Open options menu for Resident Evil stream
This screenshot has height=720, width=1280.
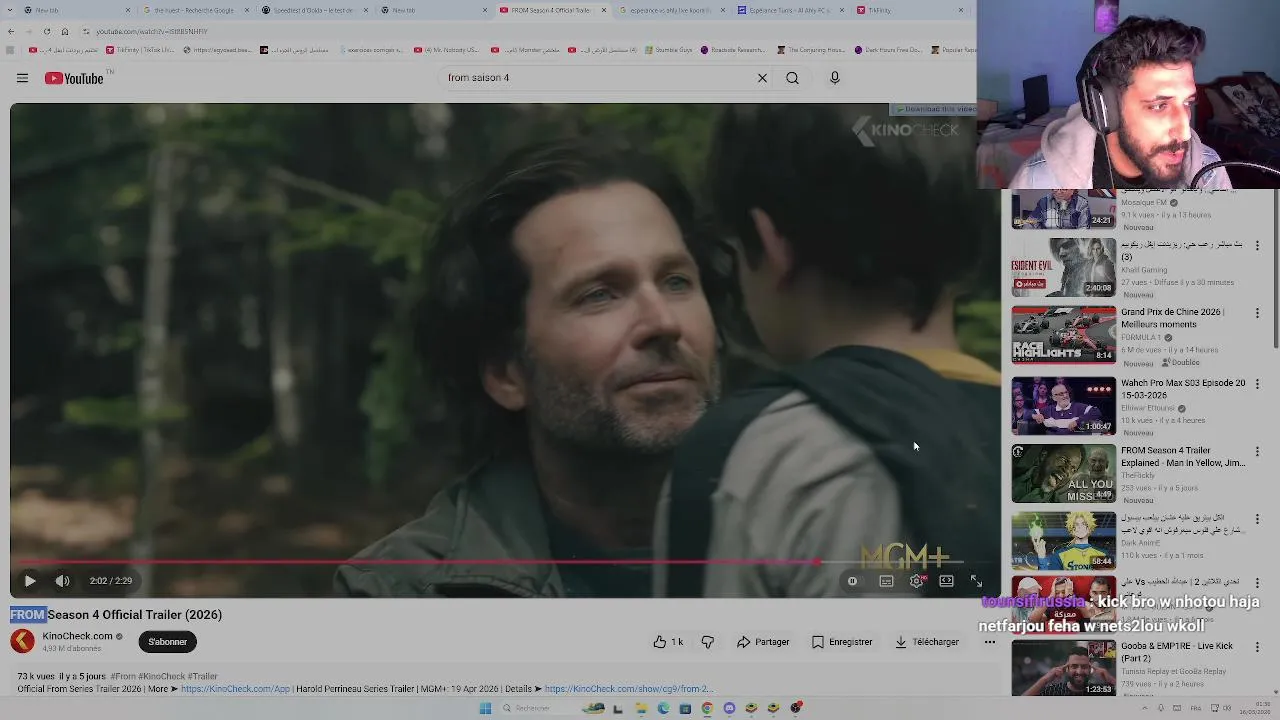(1257, 245)
